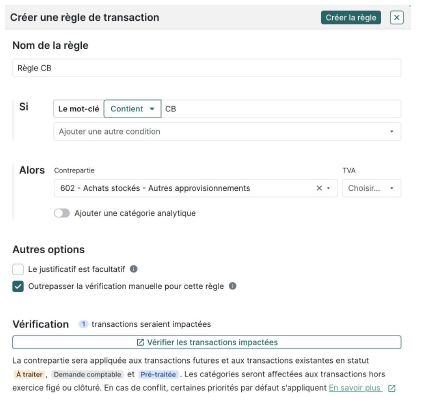Click external link icon after En savoir plus

pyautogui.click(x=392, y=388)
